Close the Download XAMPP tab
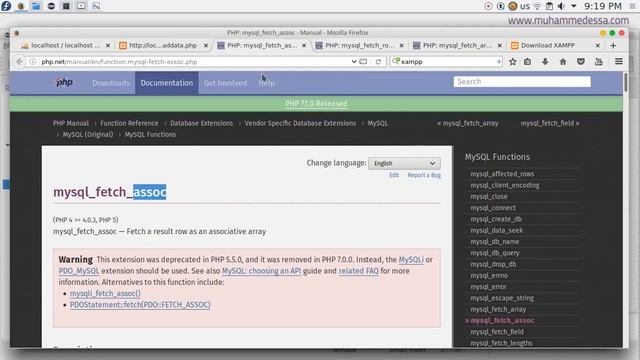Image resolution: width=640 pixels, height=360 pixels. [x=598, y=46]
